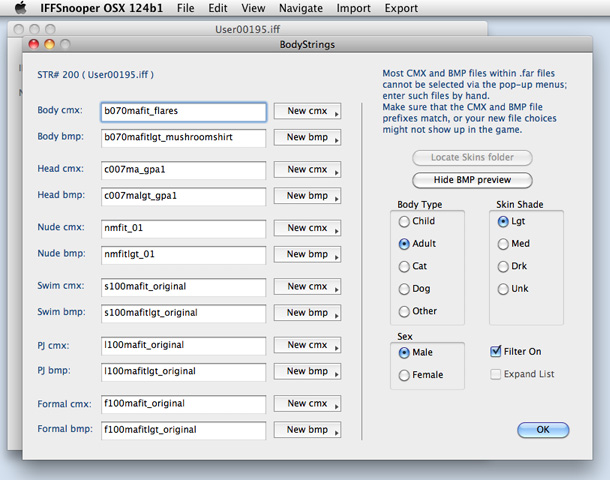Image resolution: width=610 pixels, height=480 pixels.
Task: Click the Body cmx text field
Action: point(183,112)
